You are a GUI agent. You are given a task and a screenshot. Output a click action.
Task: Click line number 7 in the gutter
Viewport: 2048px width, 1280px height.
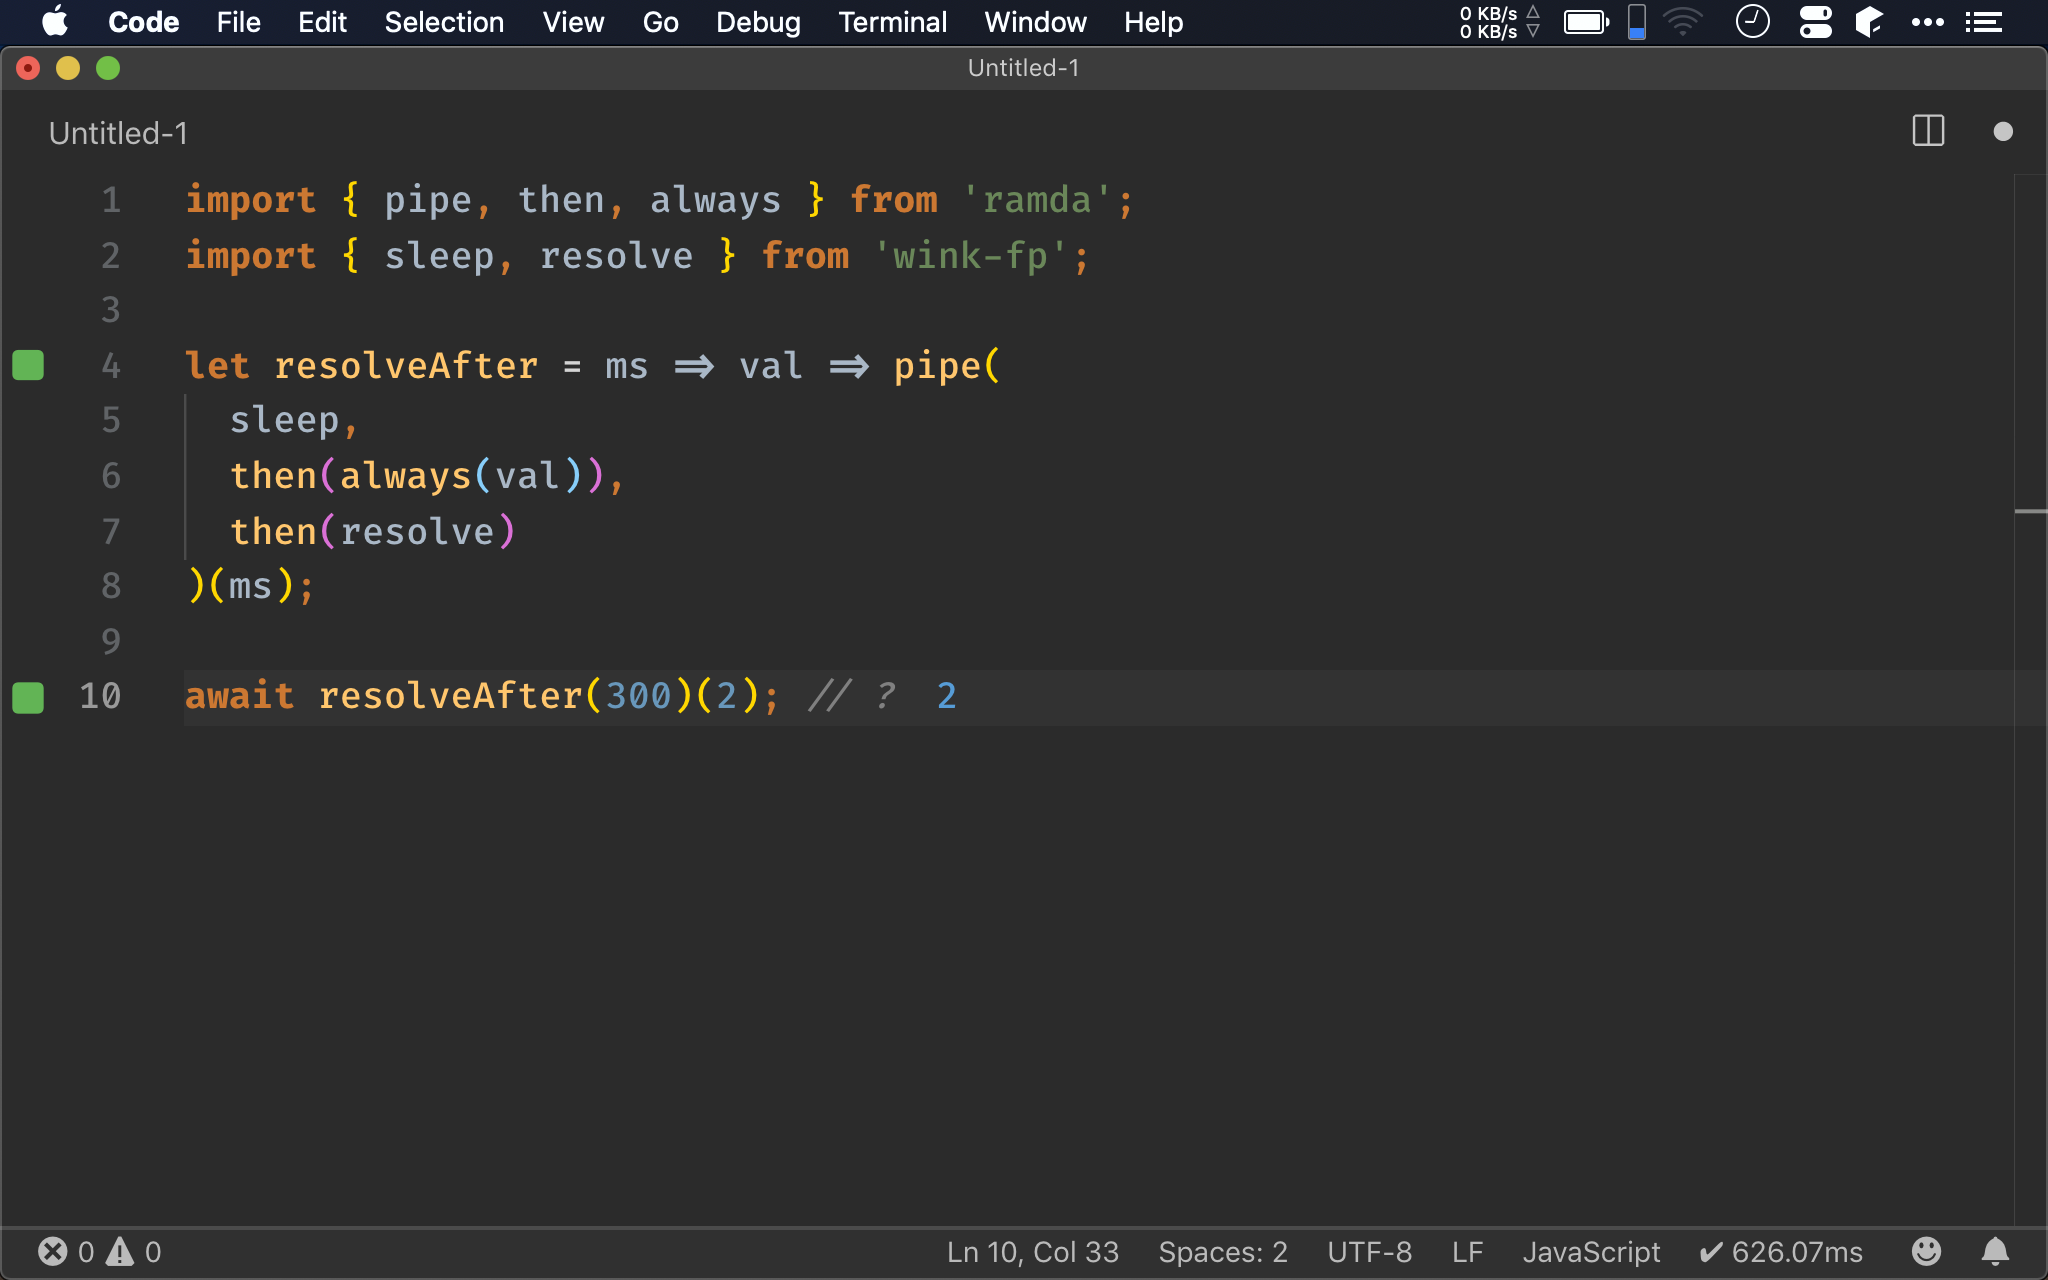point(111,531)
